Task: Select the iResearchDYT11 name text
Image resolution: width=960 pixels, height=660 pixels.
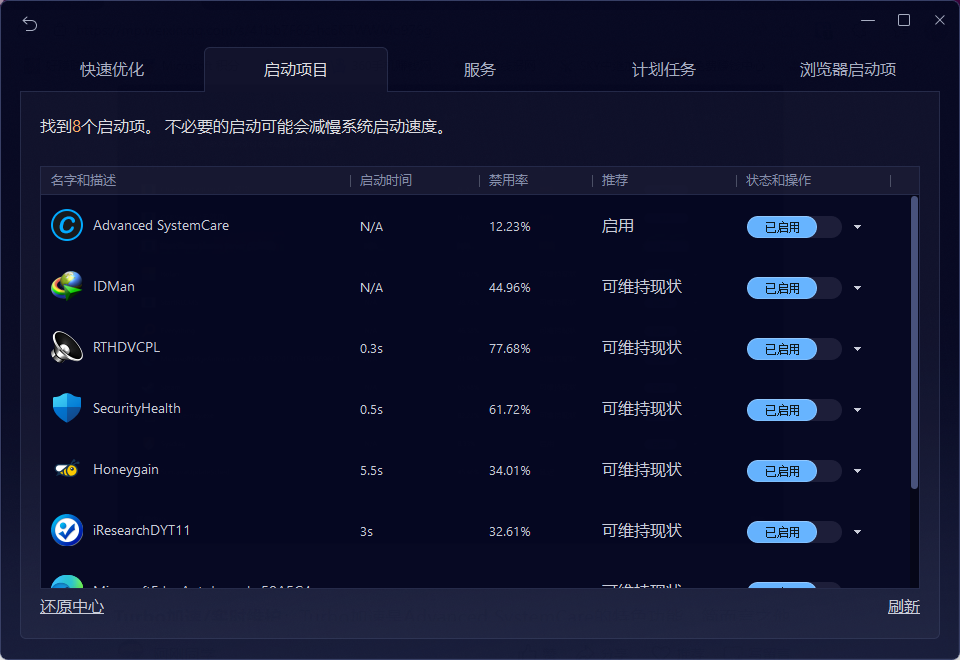Action: coord(141,530)
